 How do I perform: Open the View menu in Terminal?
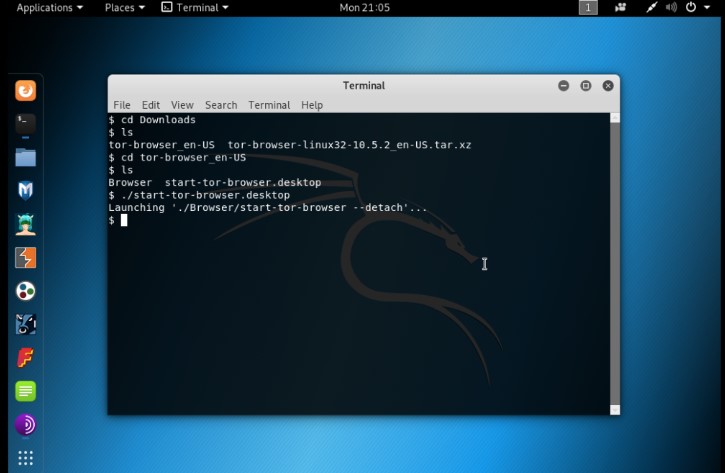click(182, 105)
